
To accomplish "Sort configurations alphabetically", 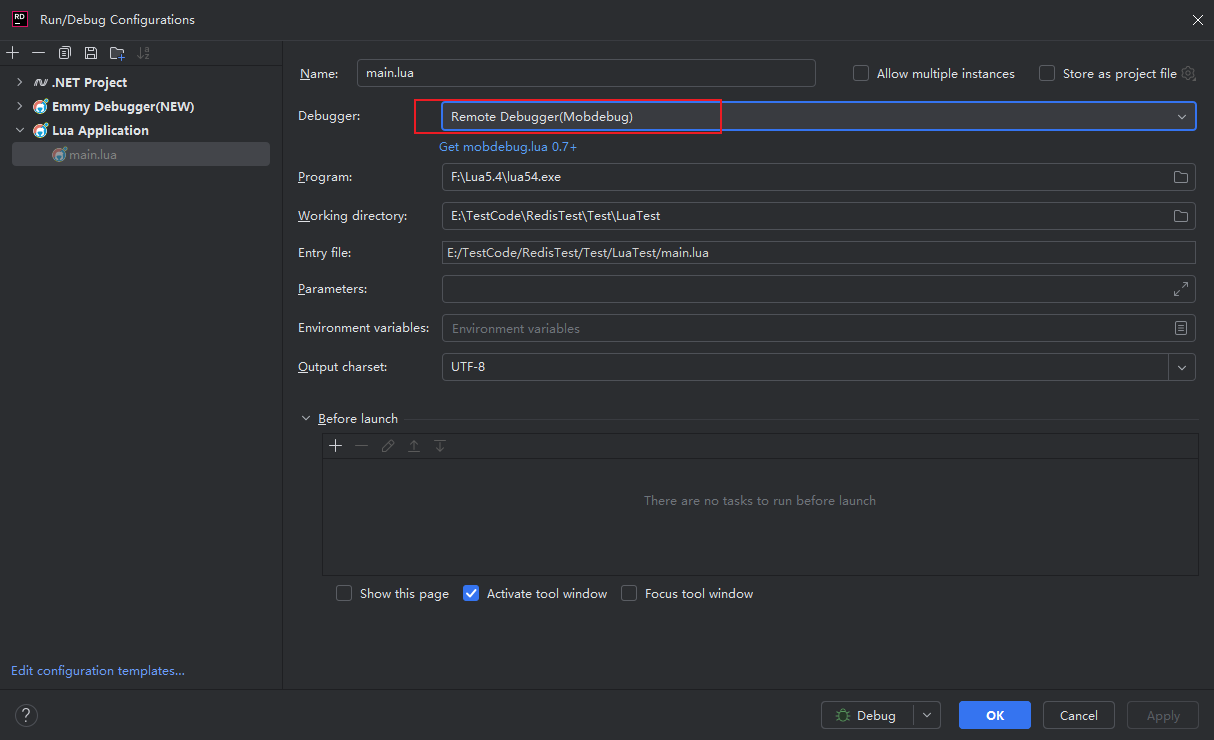I will (144, 53).
